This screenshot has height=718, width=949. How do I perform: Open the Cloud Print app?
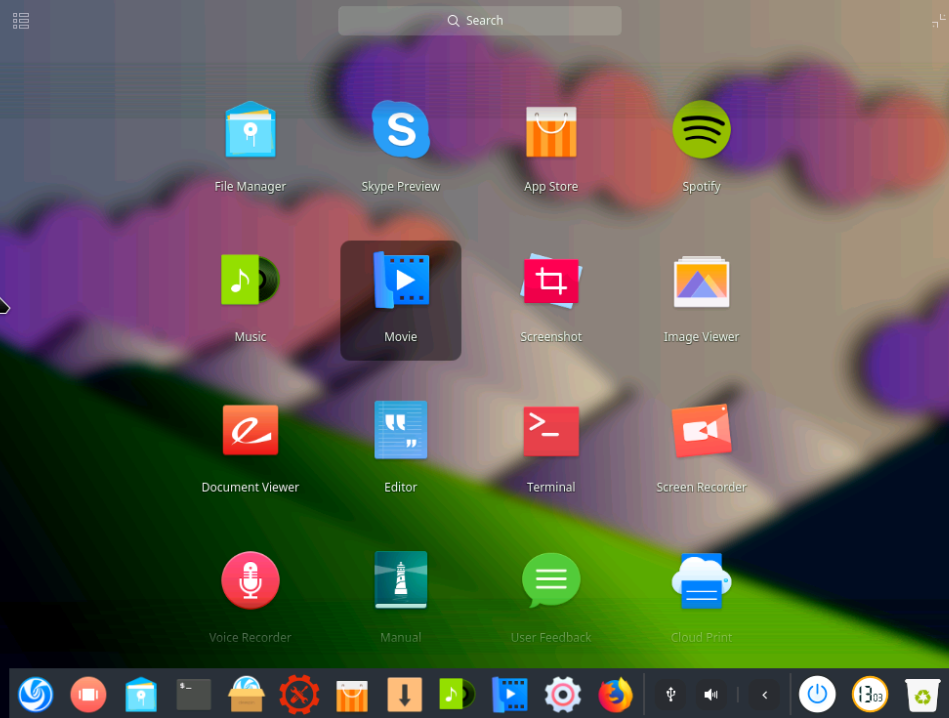701,581
